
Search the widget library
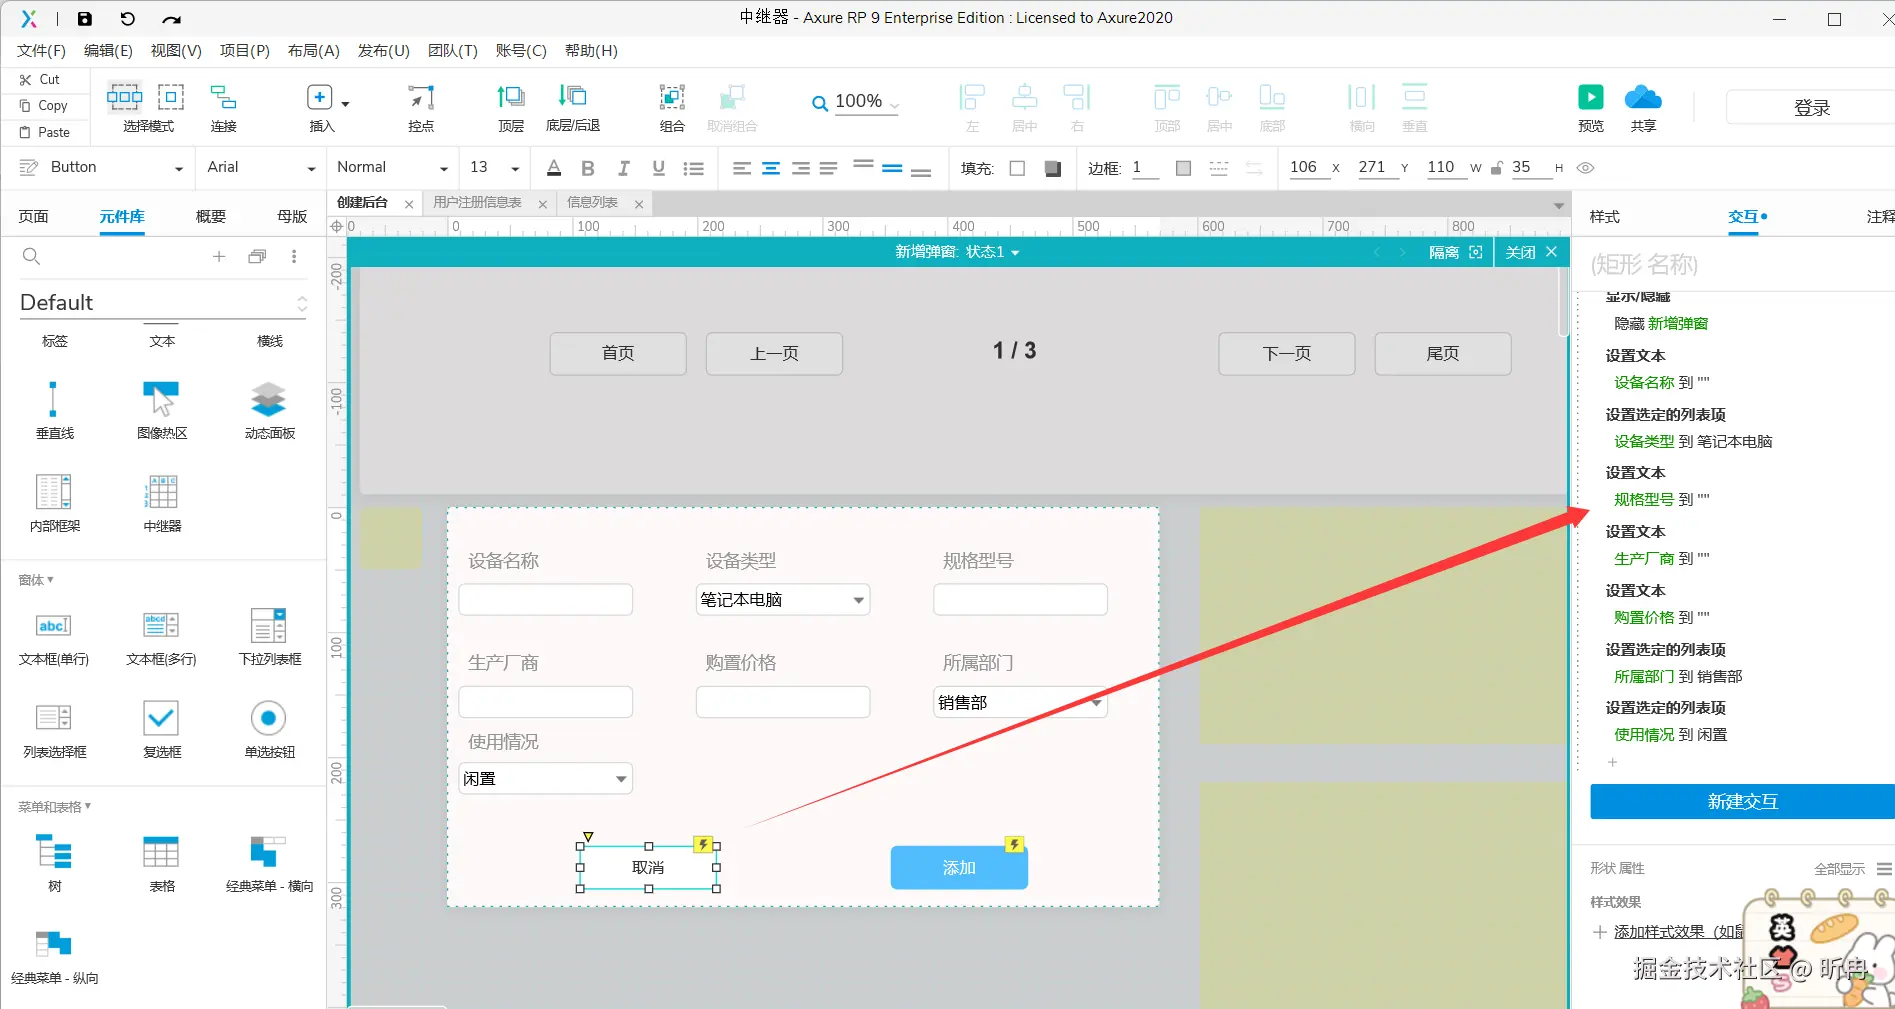(x=31, y=257)
